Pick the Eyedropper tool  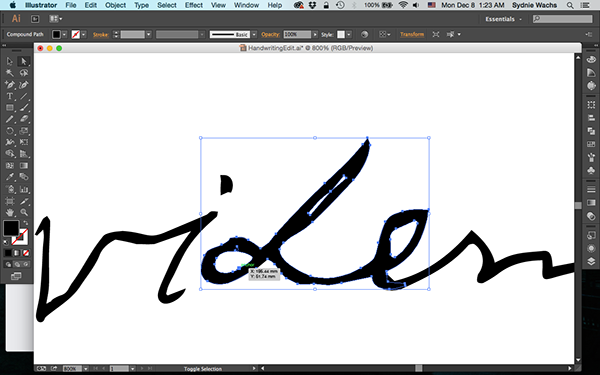[x=10, y=177]
